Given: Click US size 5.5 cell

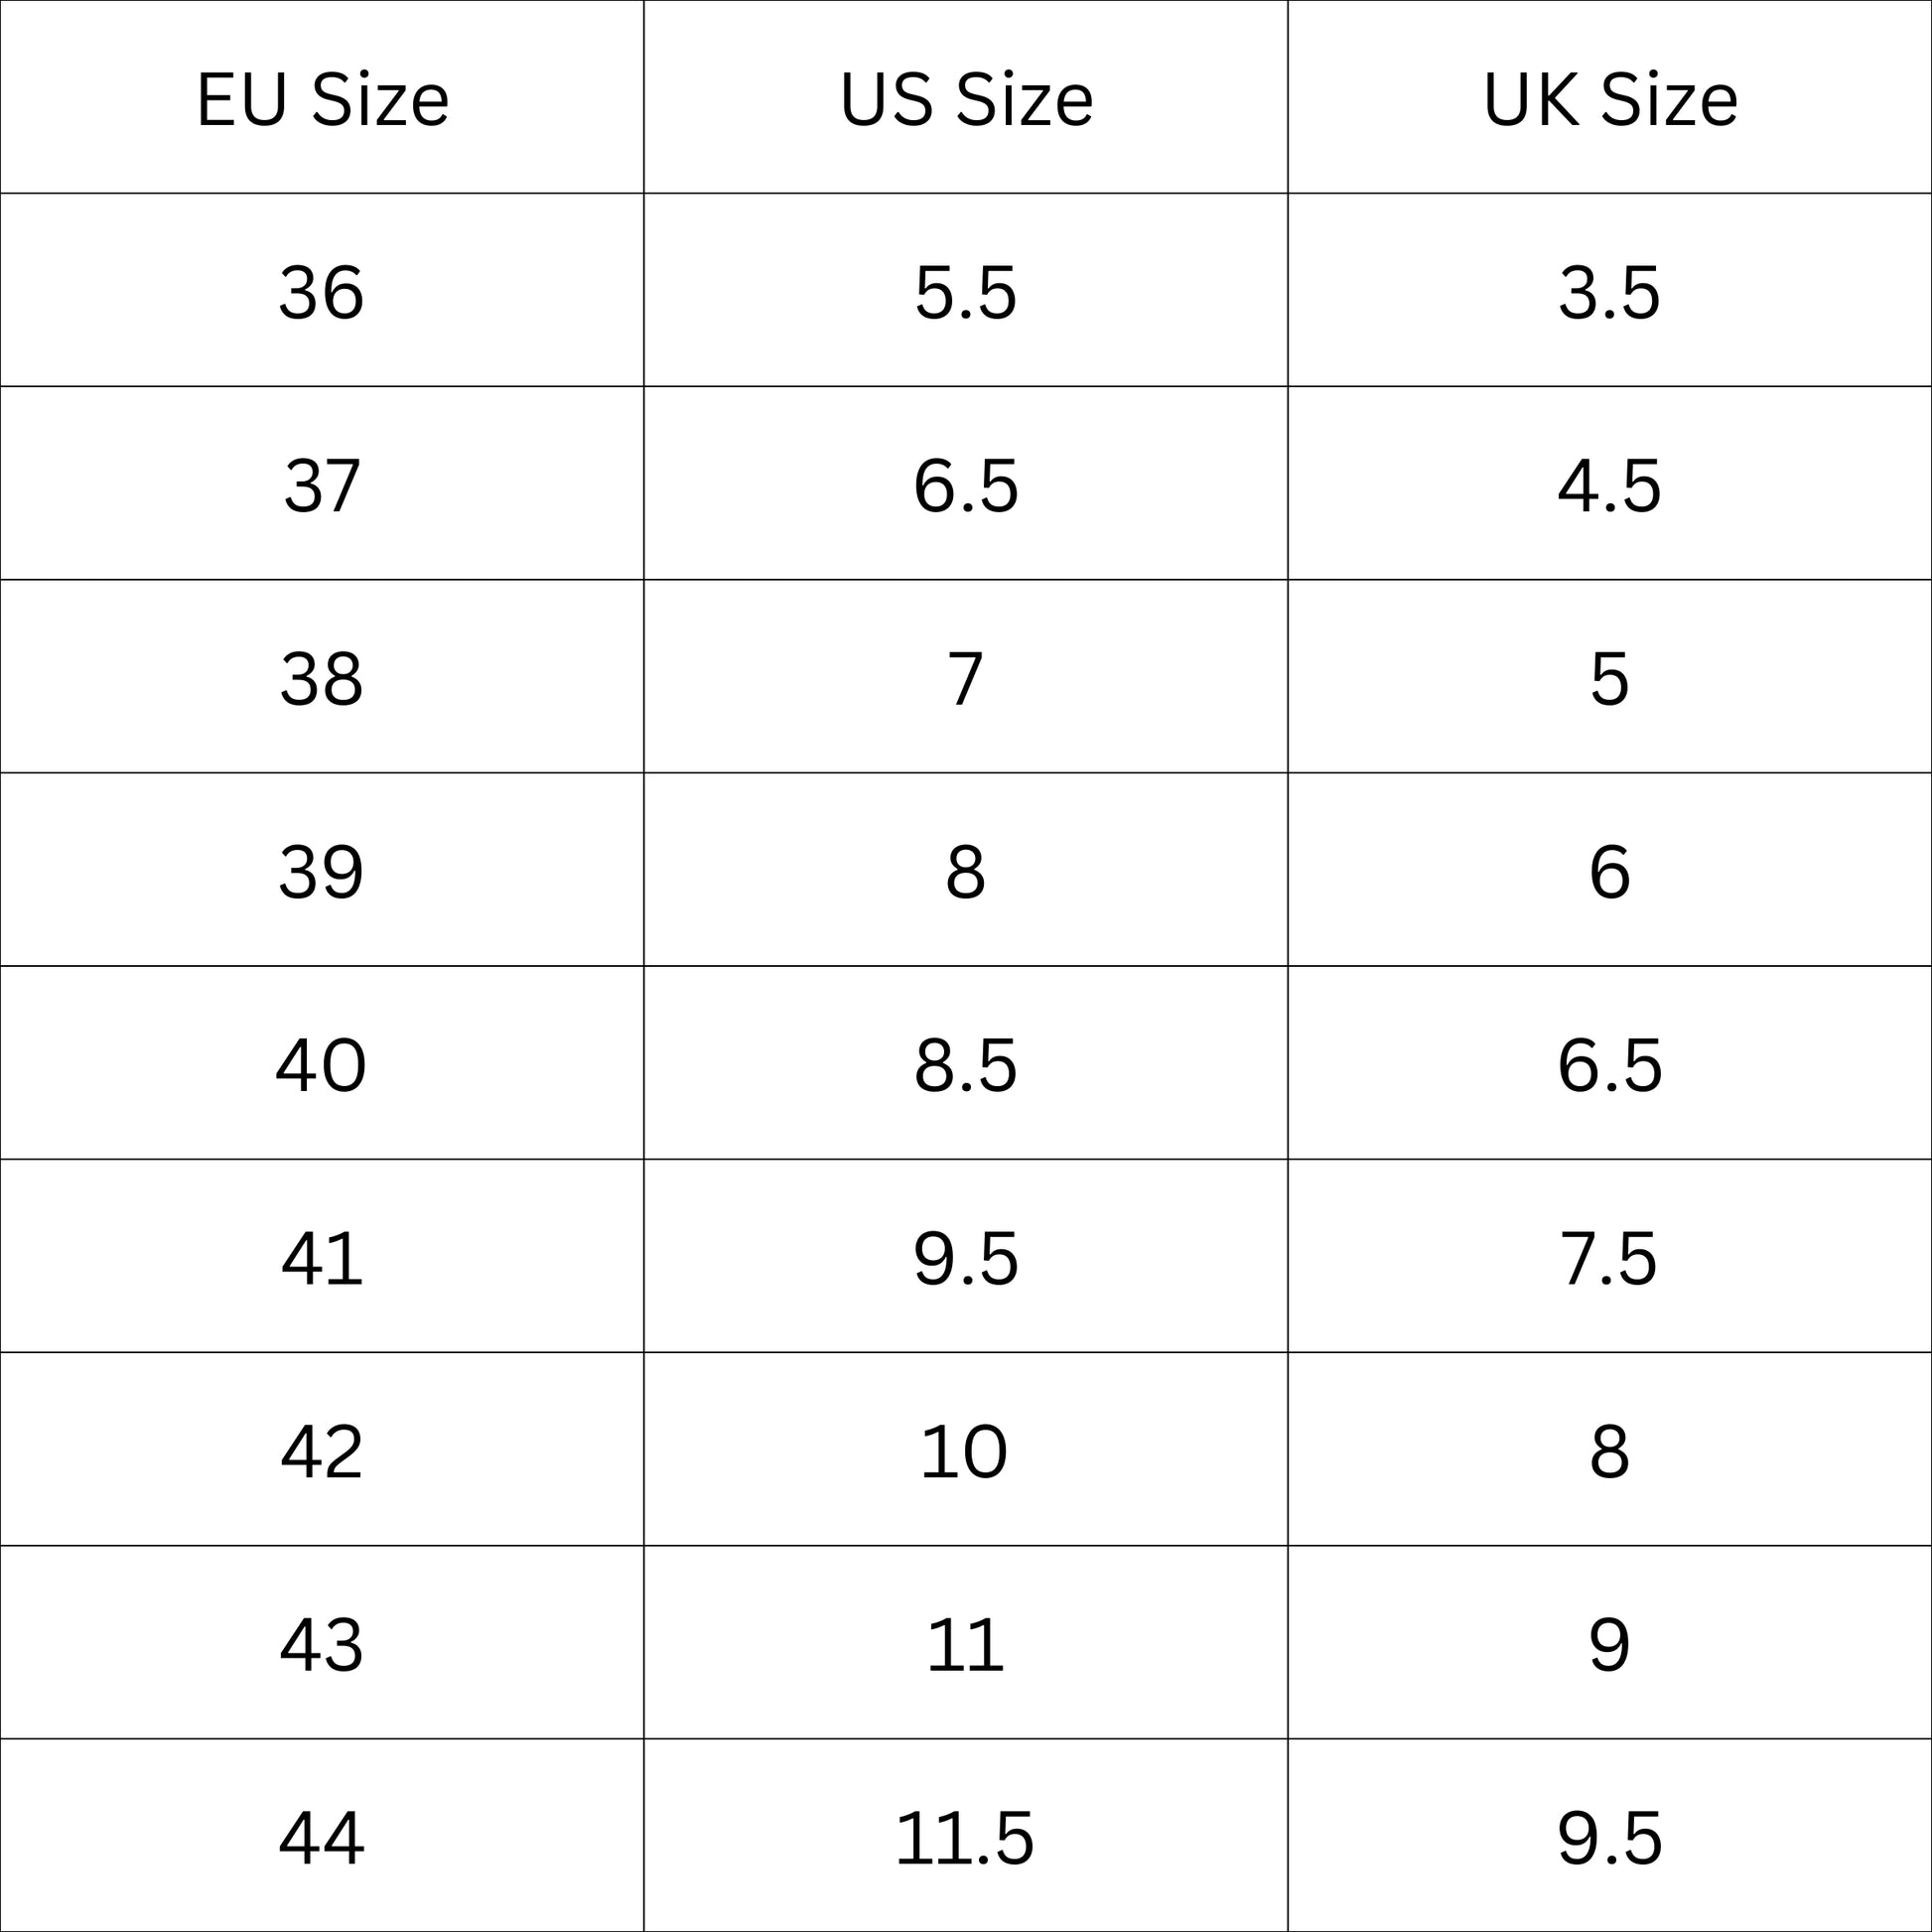Looking at the screenshot, I should click(966, 292).
